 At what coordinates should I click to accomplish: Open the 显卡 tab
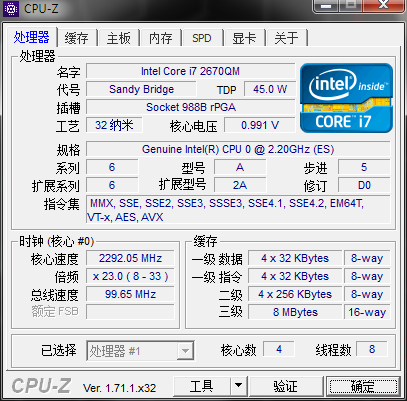pyautogui.click(x=244, y=38)
